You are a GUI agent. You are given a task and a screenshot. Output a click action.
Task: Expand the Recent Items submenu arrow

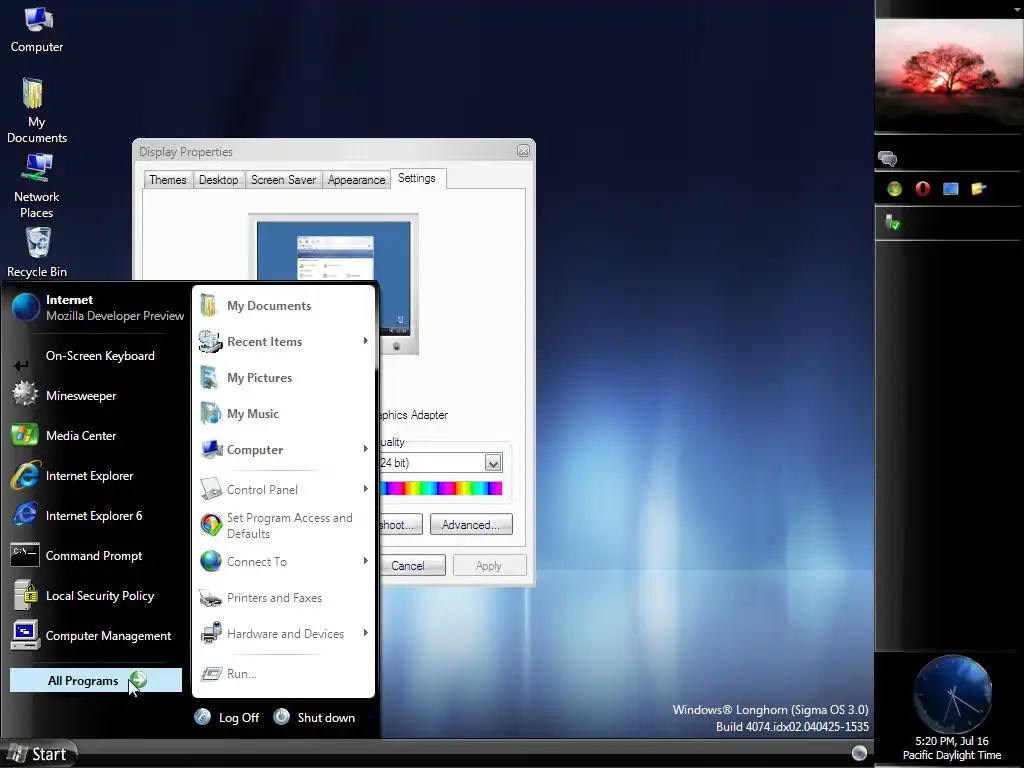tap(365, 341)
